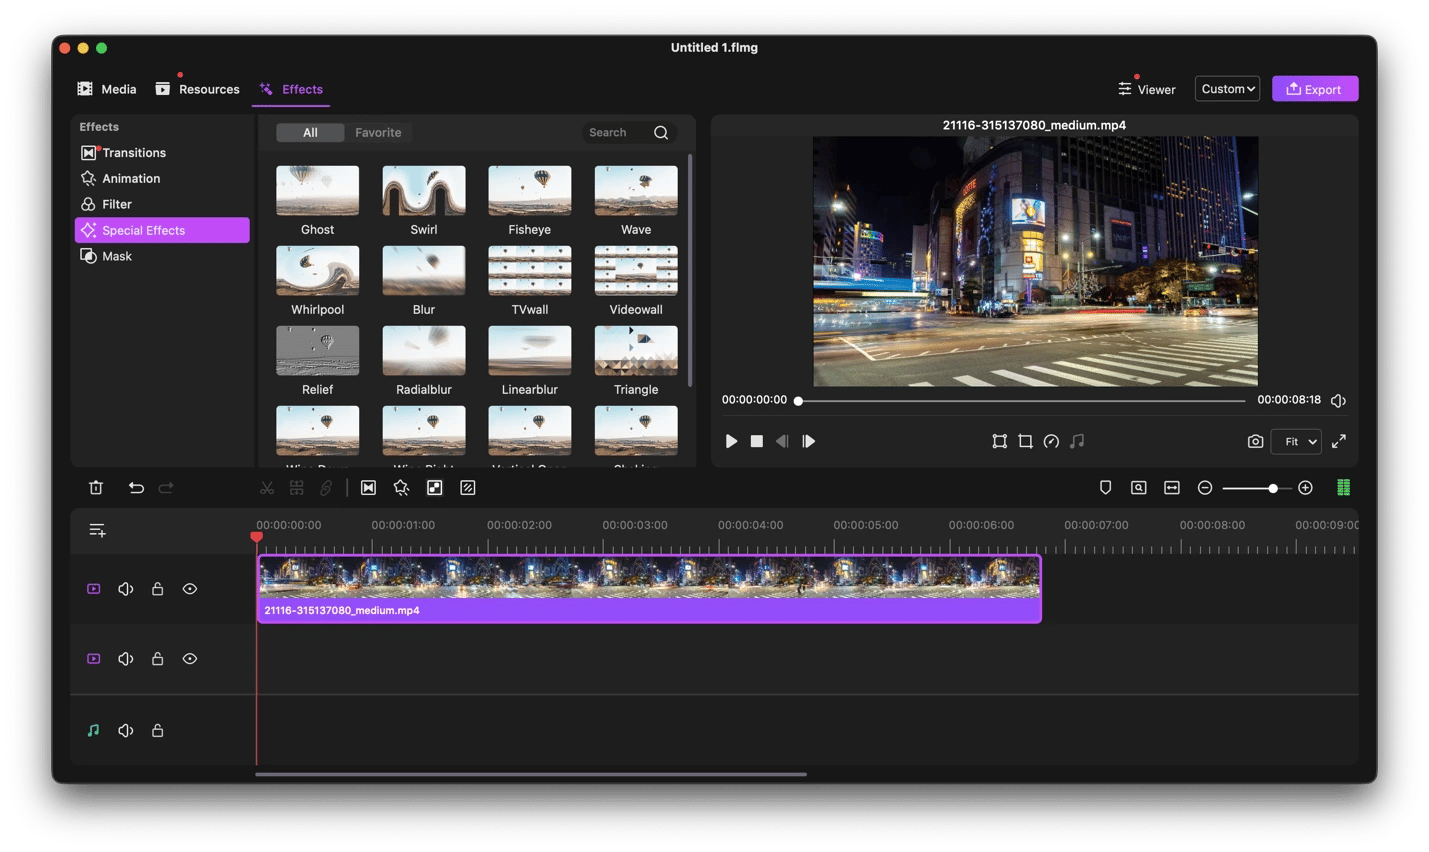Hide the first video track with the eye icon
The width and height of the screenshot is (1429, 852).
tap(190, 589)
